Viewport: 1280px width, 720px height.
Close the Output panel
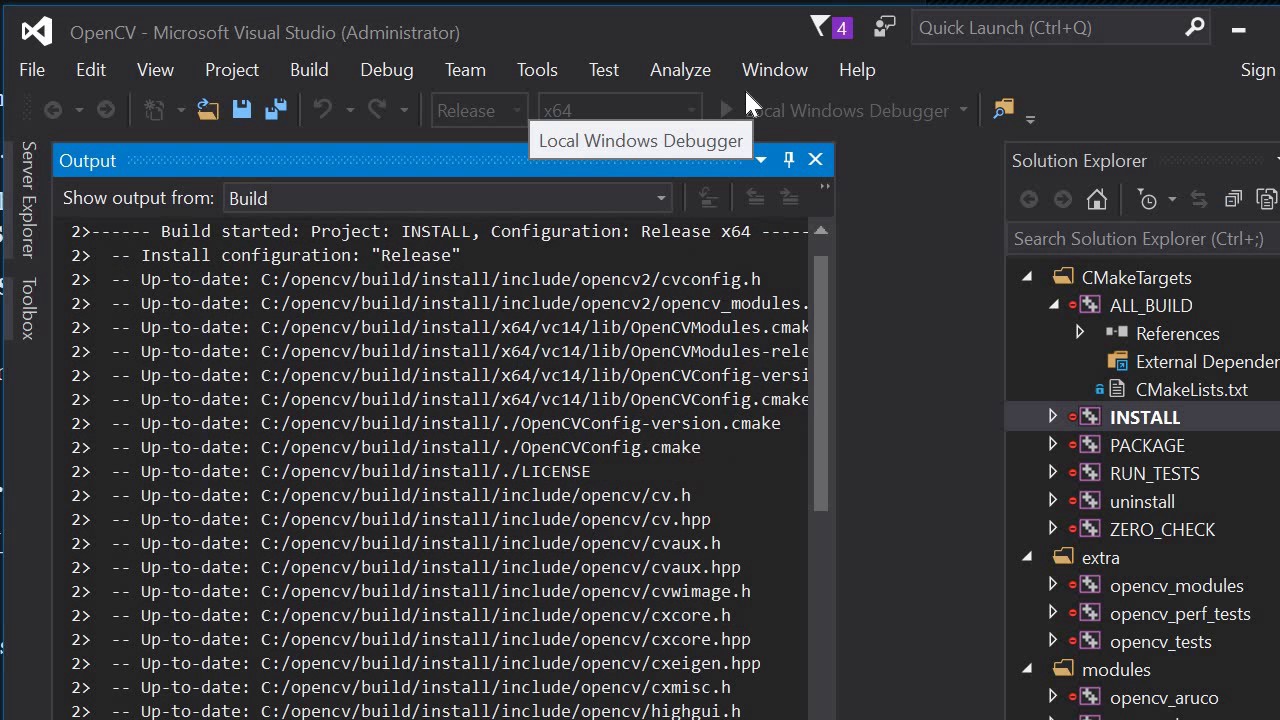click(x=816, y=160)
